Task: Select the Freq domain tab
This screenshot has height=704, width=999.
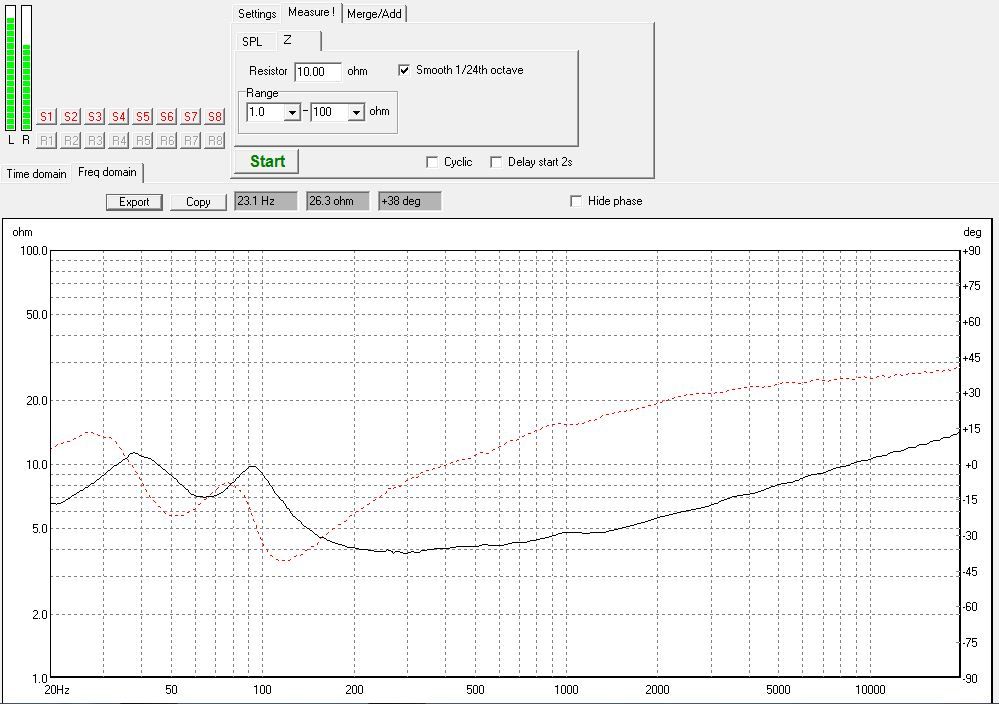Action: coord(107,173)
